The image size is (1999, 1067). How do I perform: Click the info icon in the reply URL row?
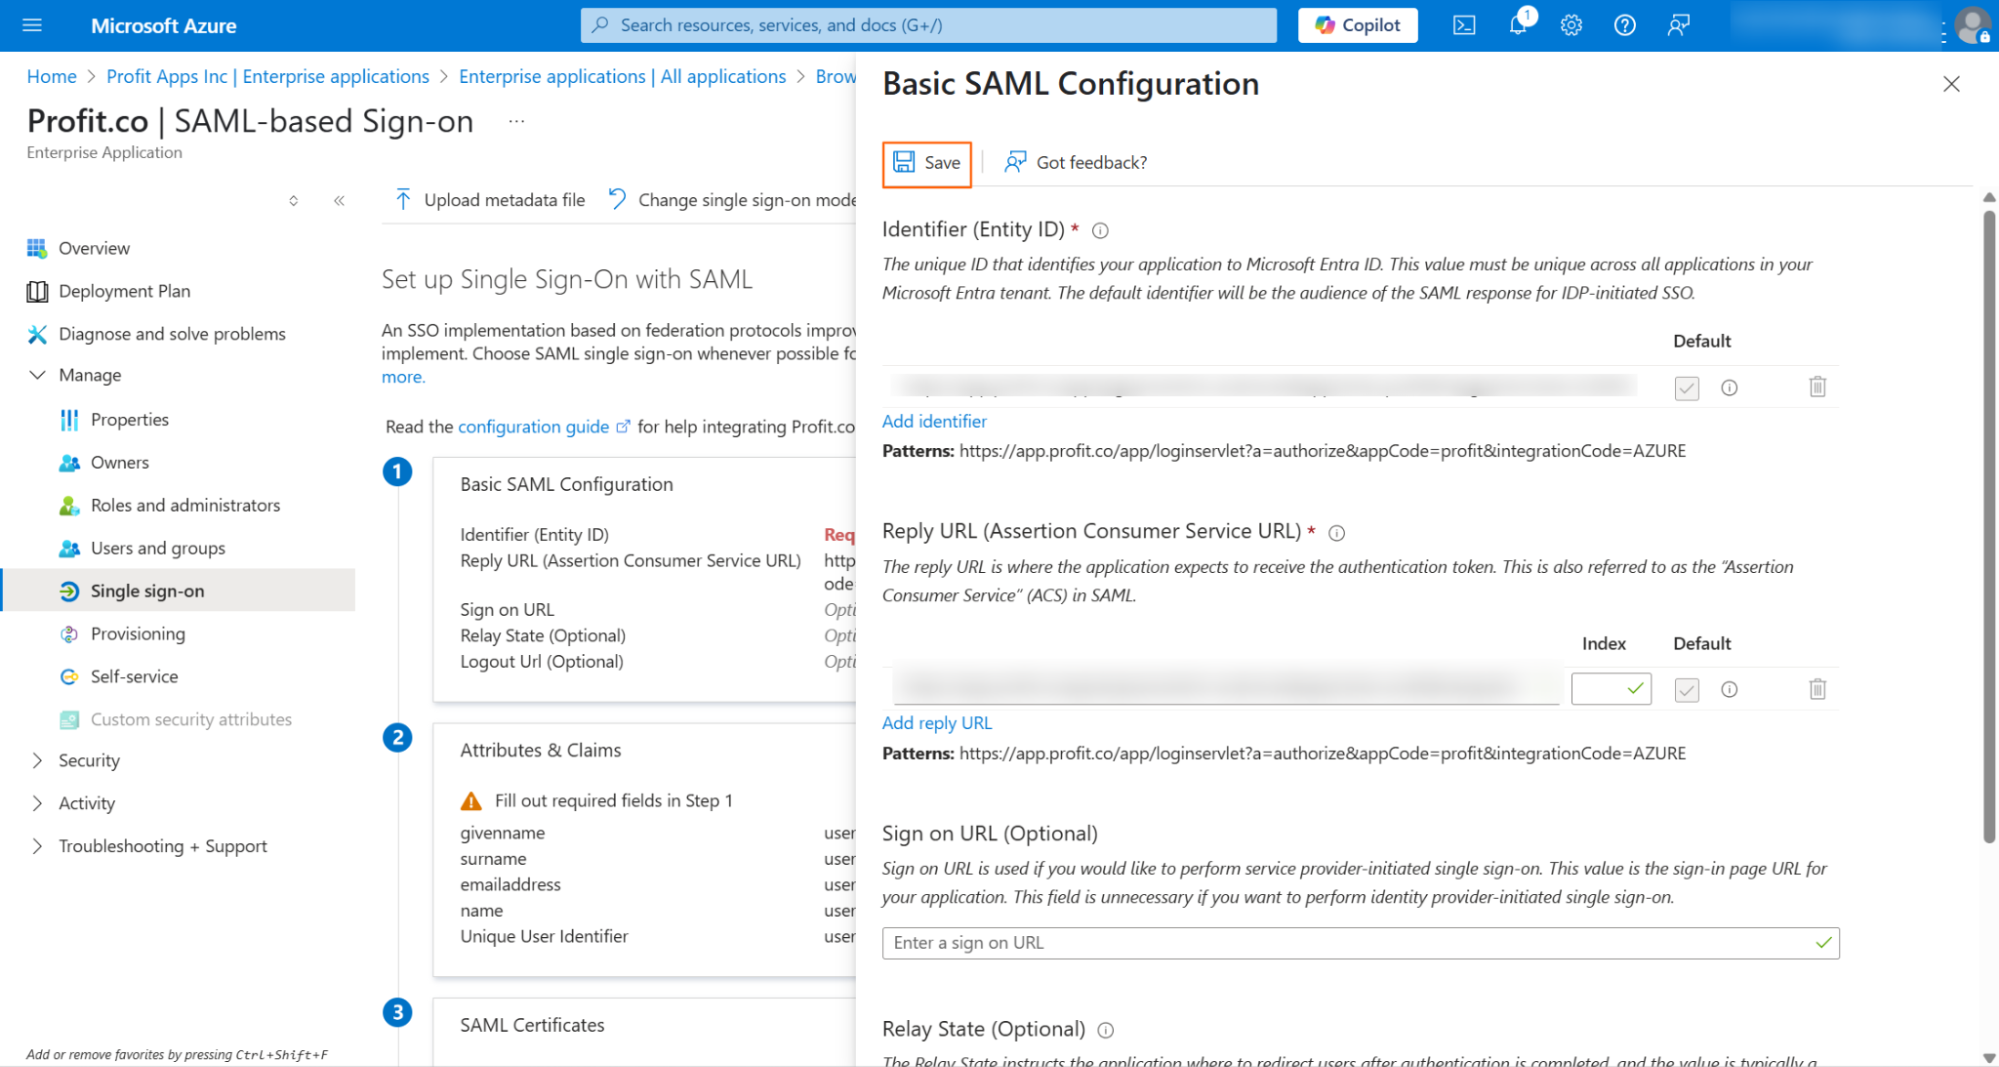[1729, 690]
